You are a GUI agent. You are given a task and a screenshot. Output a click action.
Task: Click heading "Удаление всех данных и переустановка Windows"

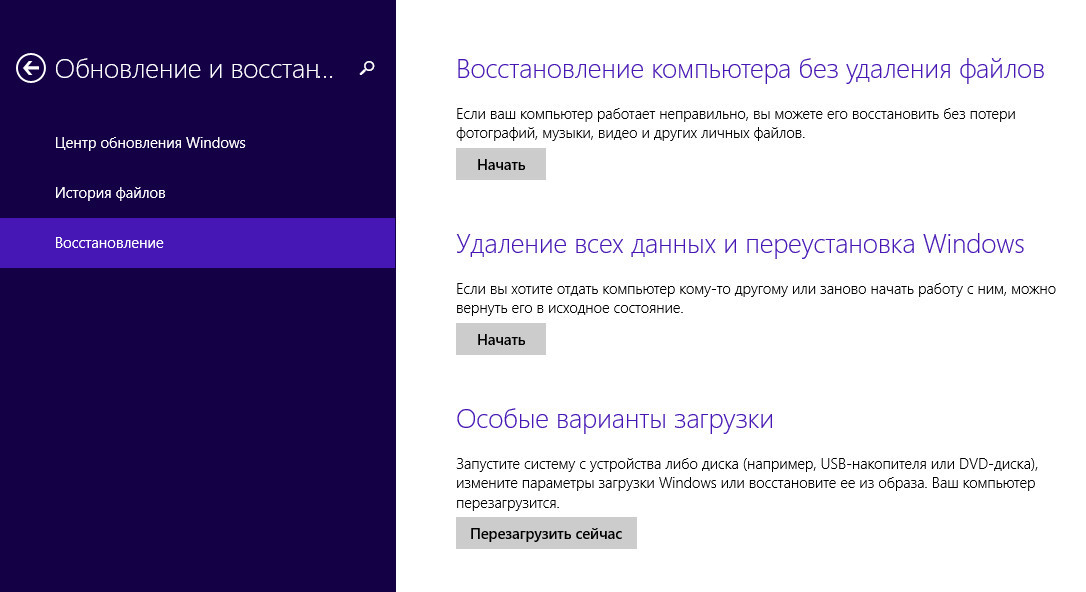tap(740, 244)
